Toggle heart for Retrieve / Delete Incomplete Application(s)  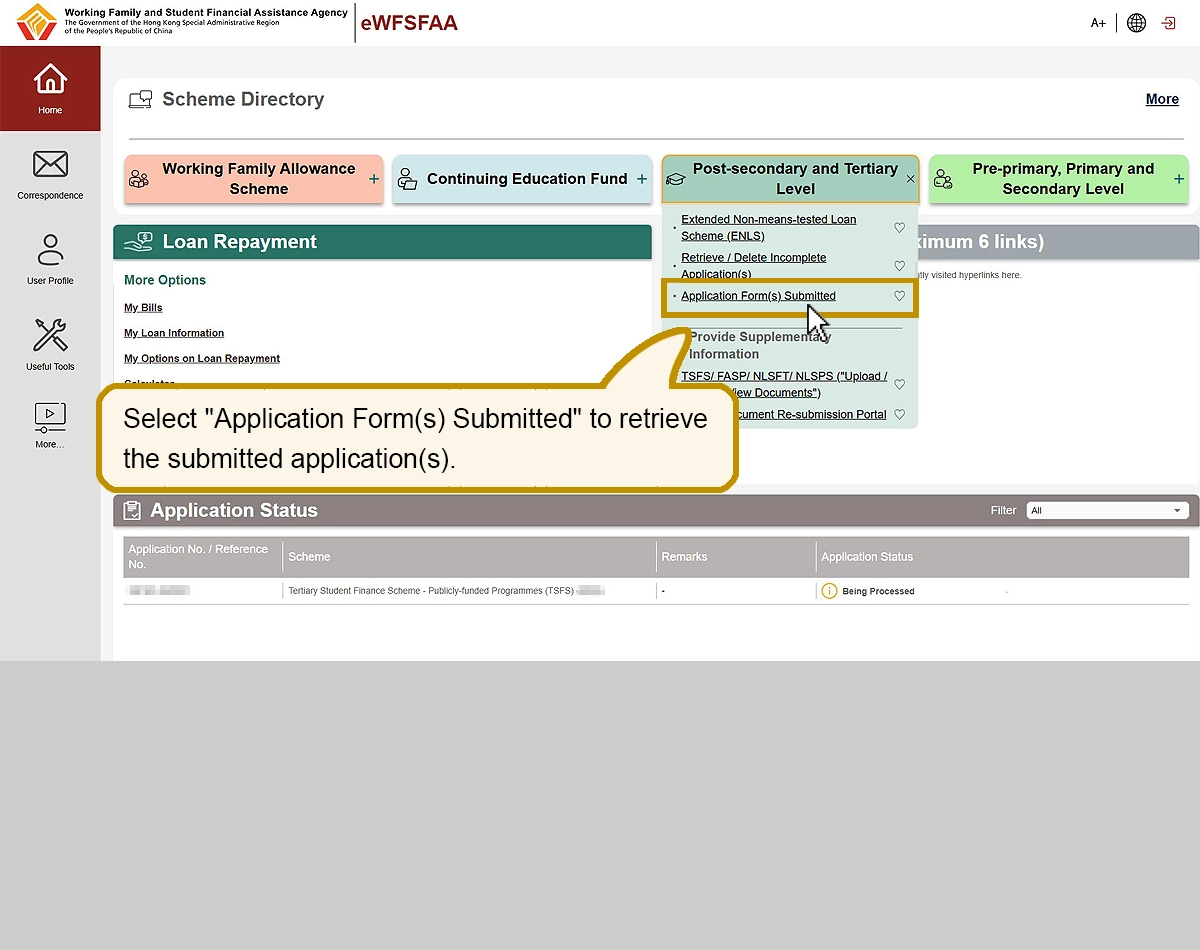click(899, 266)
